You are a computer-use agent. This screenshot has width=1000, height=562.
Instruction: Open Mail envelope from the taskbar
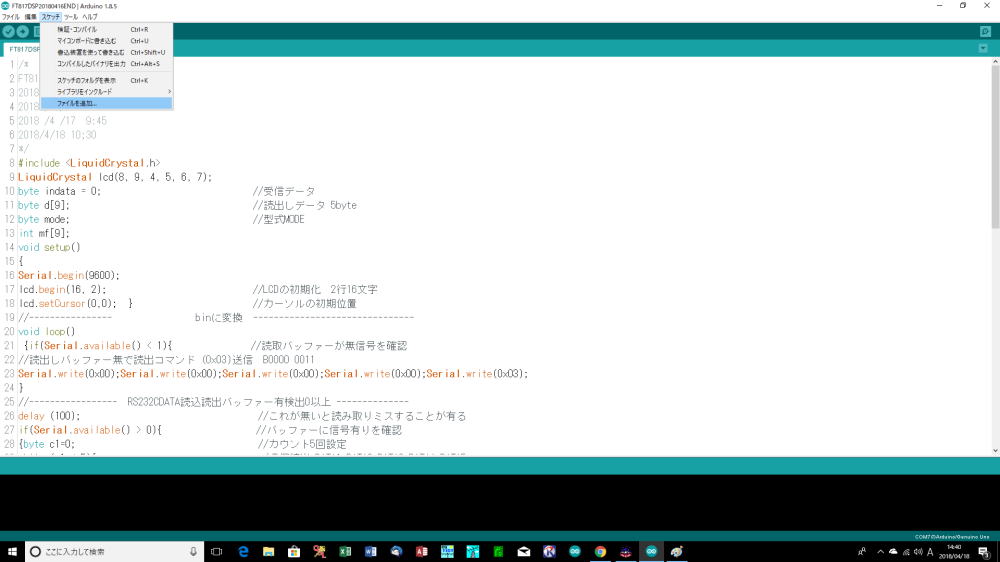click(524, 552)
